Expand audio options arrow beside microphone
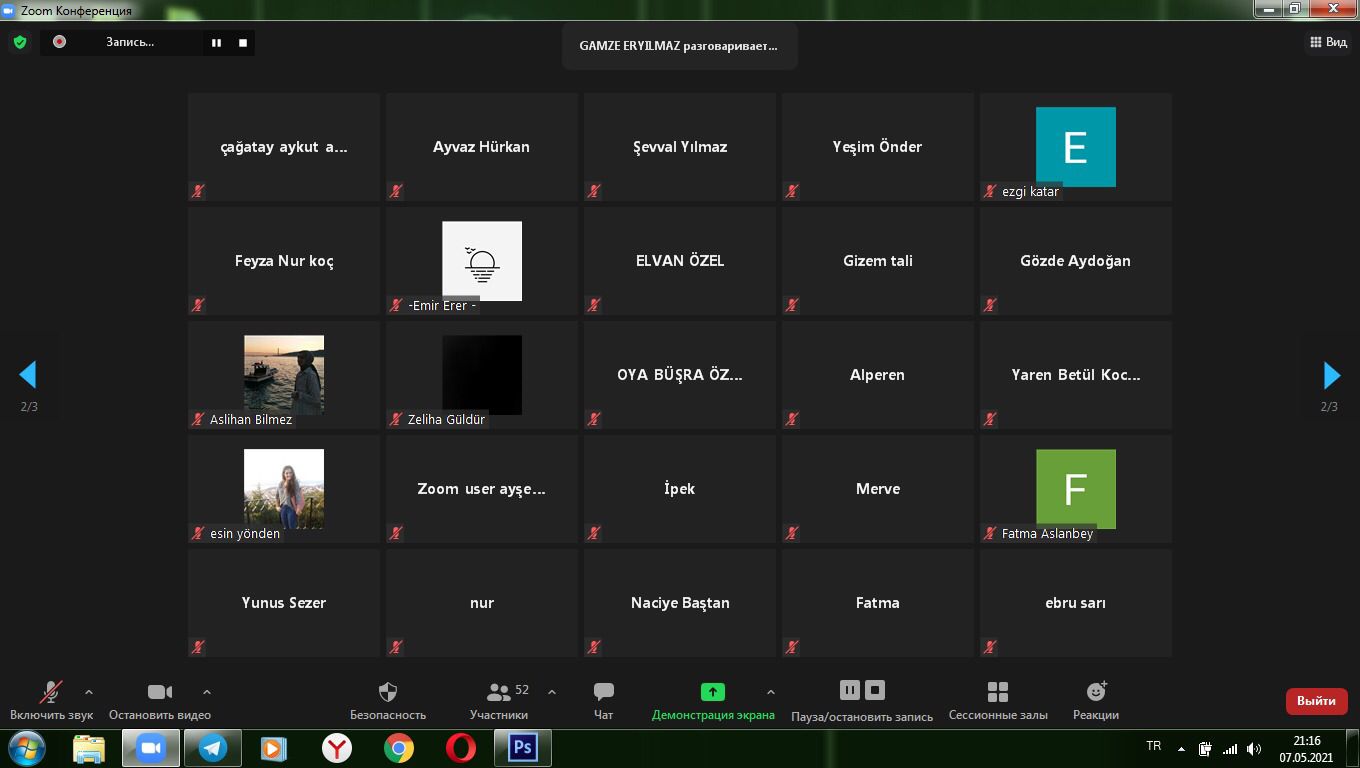Image resolution: width=1360 pixels, height=768 pixels. click(x=89, y=692)
